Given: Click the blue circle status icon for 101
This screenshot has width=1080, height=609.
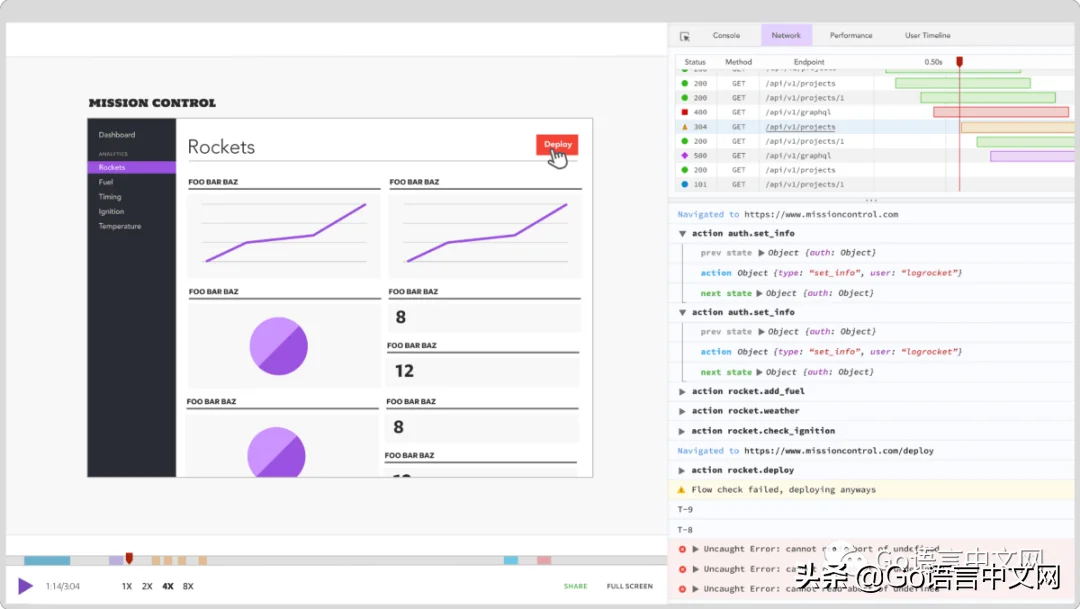Looking at the screenshot, I should click(685, 185).
